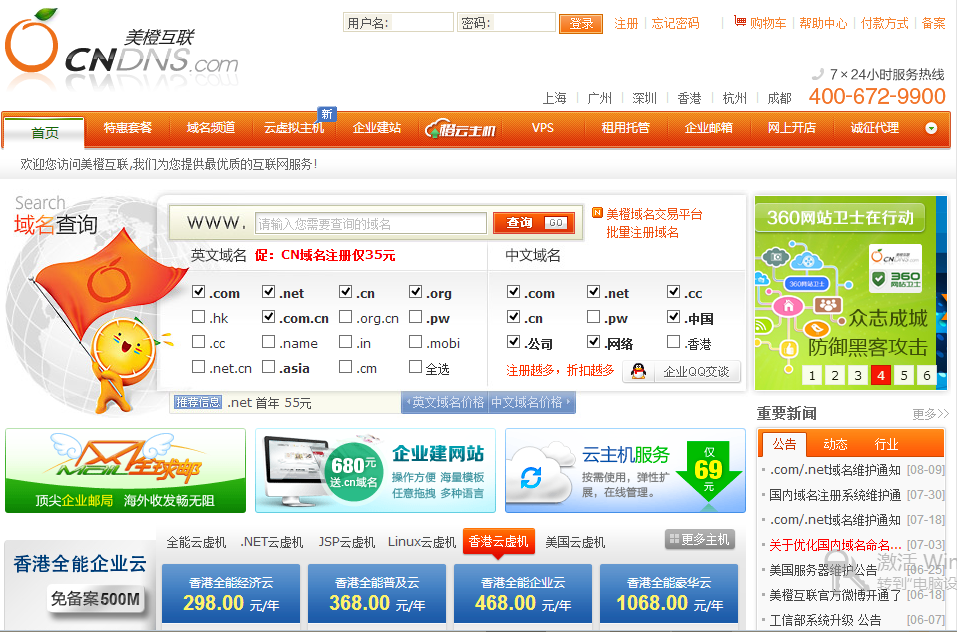Open 付款方式 link

point(884,23)
